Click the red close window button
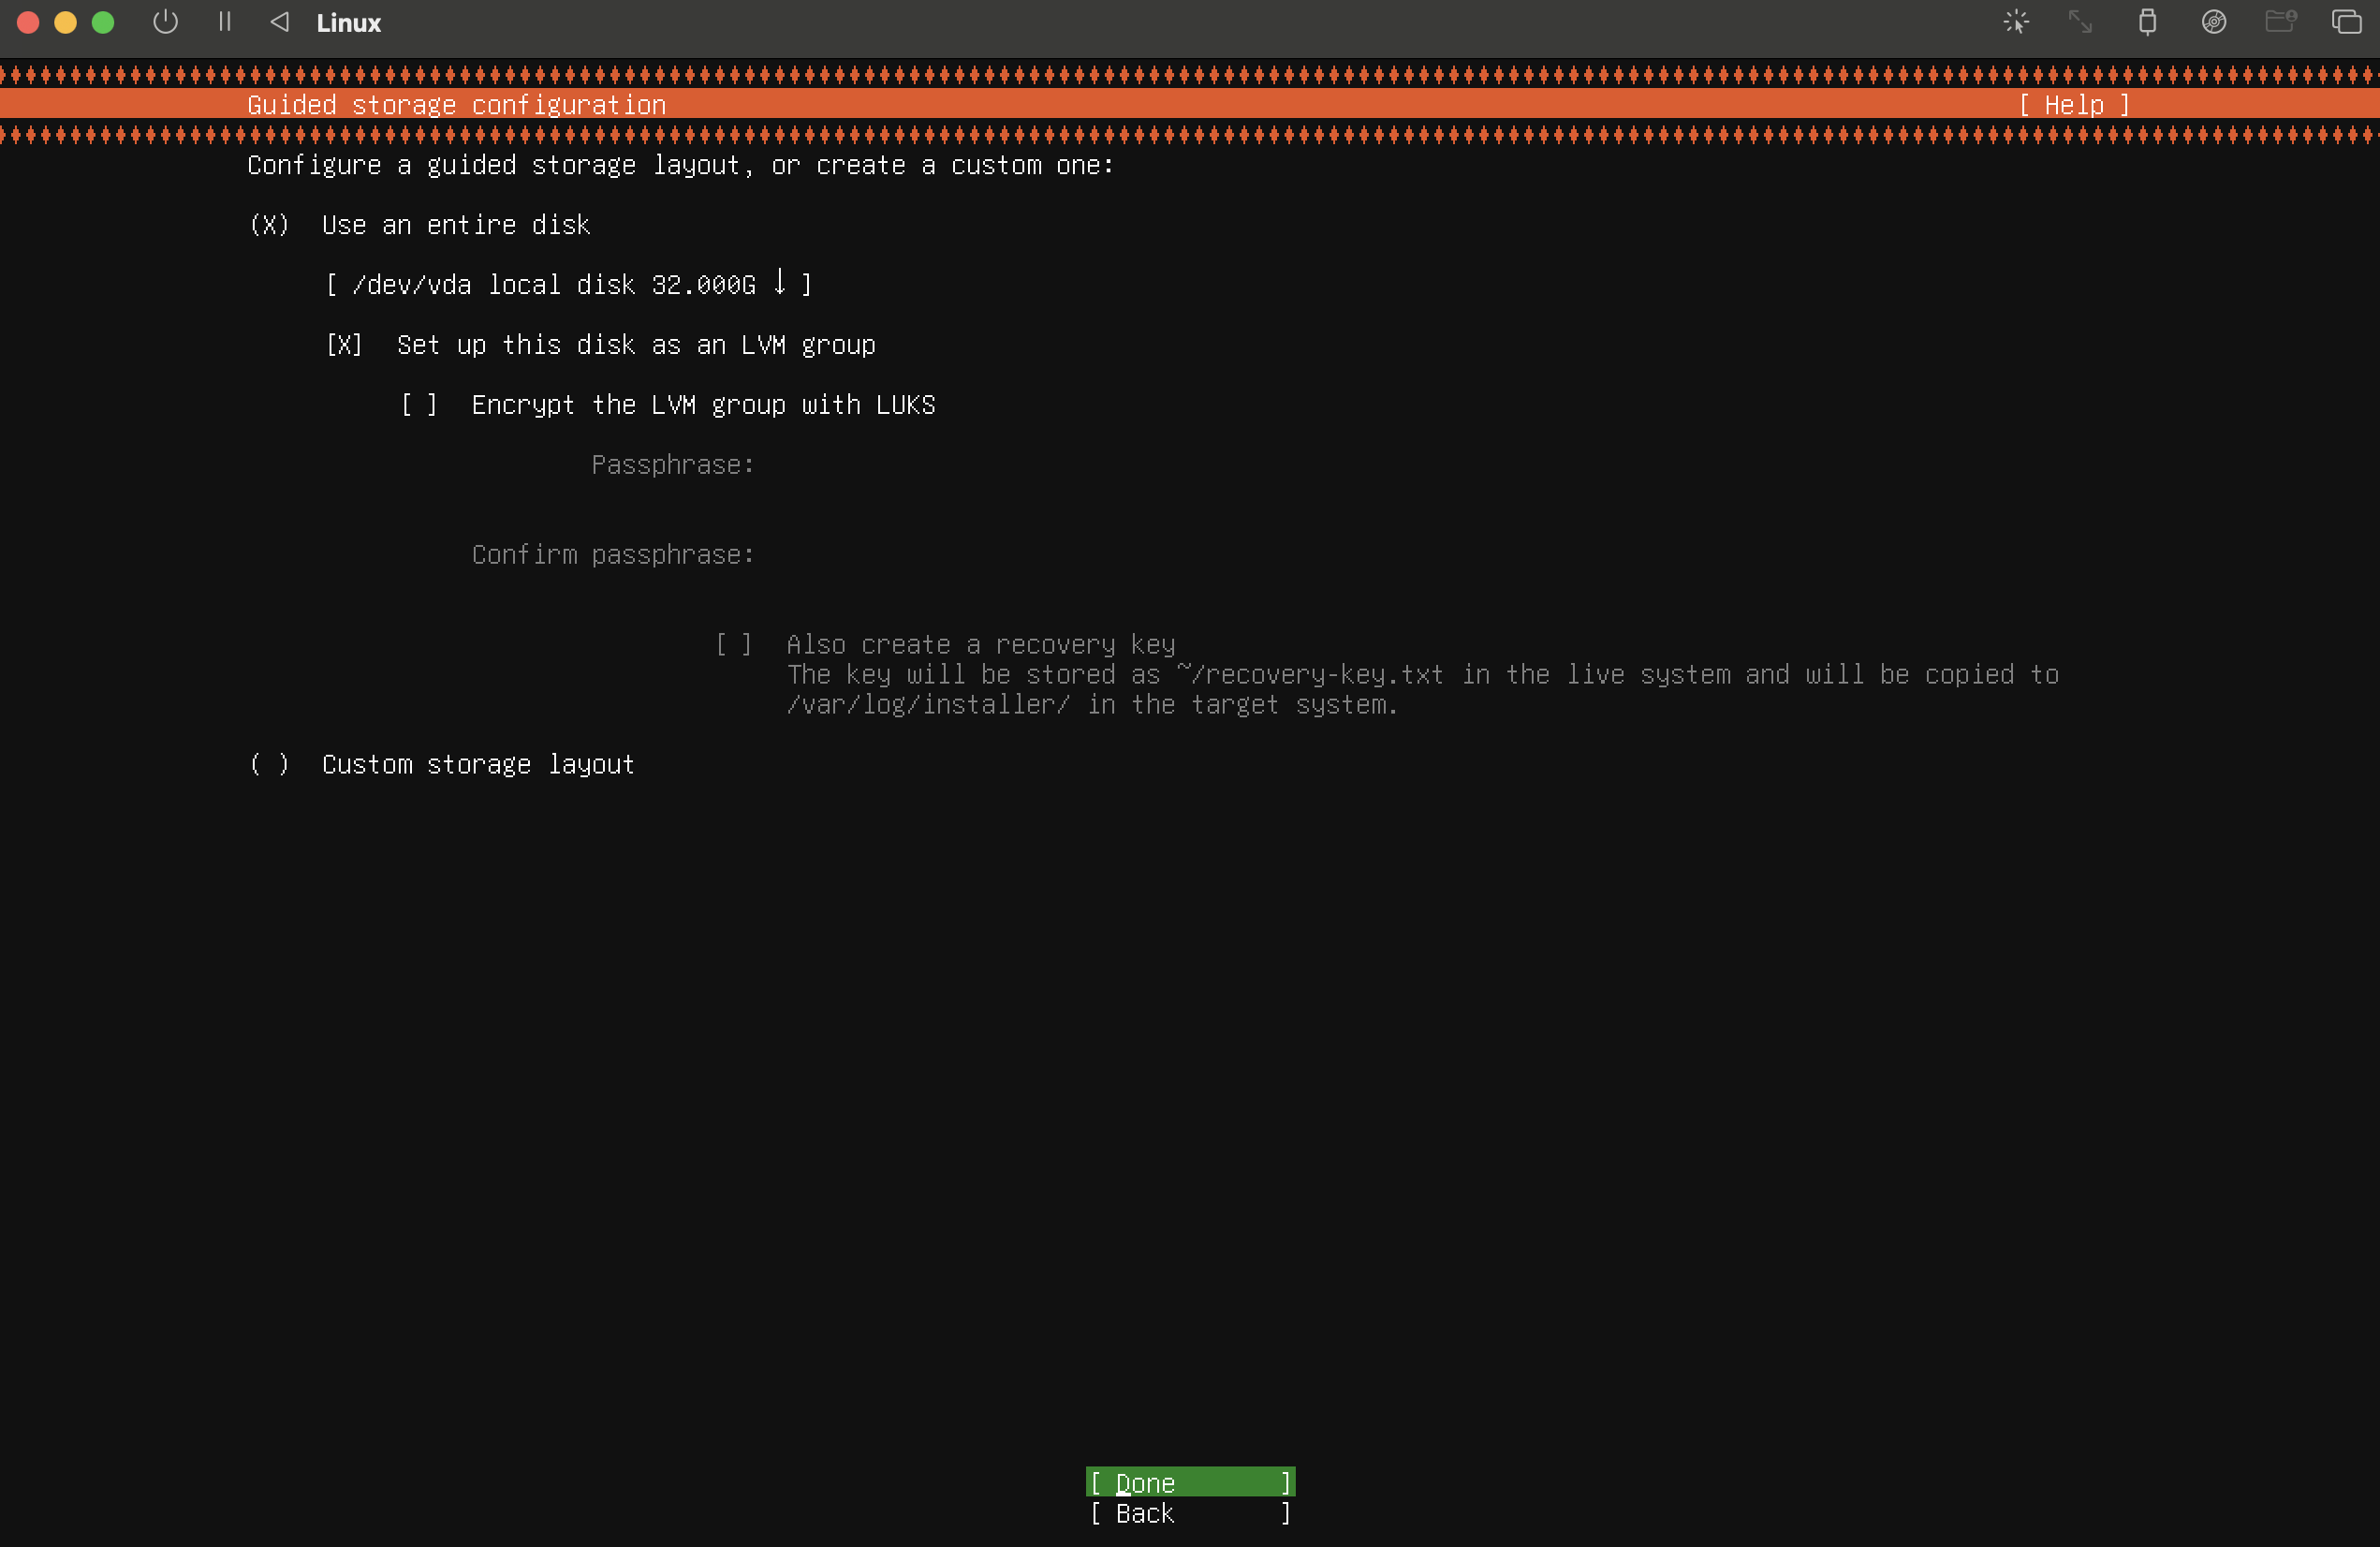This screenshot has height=1547, width=2380. 28,22
